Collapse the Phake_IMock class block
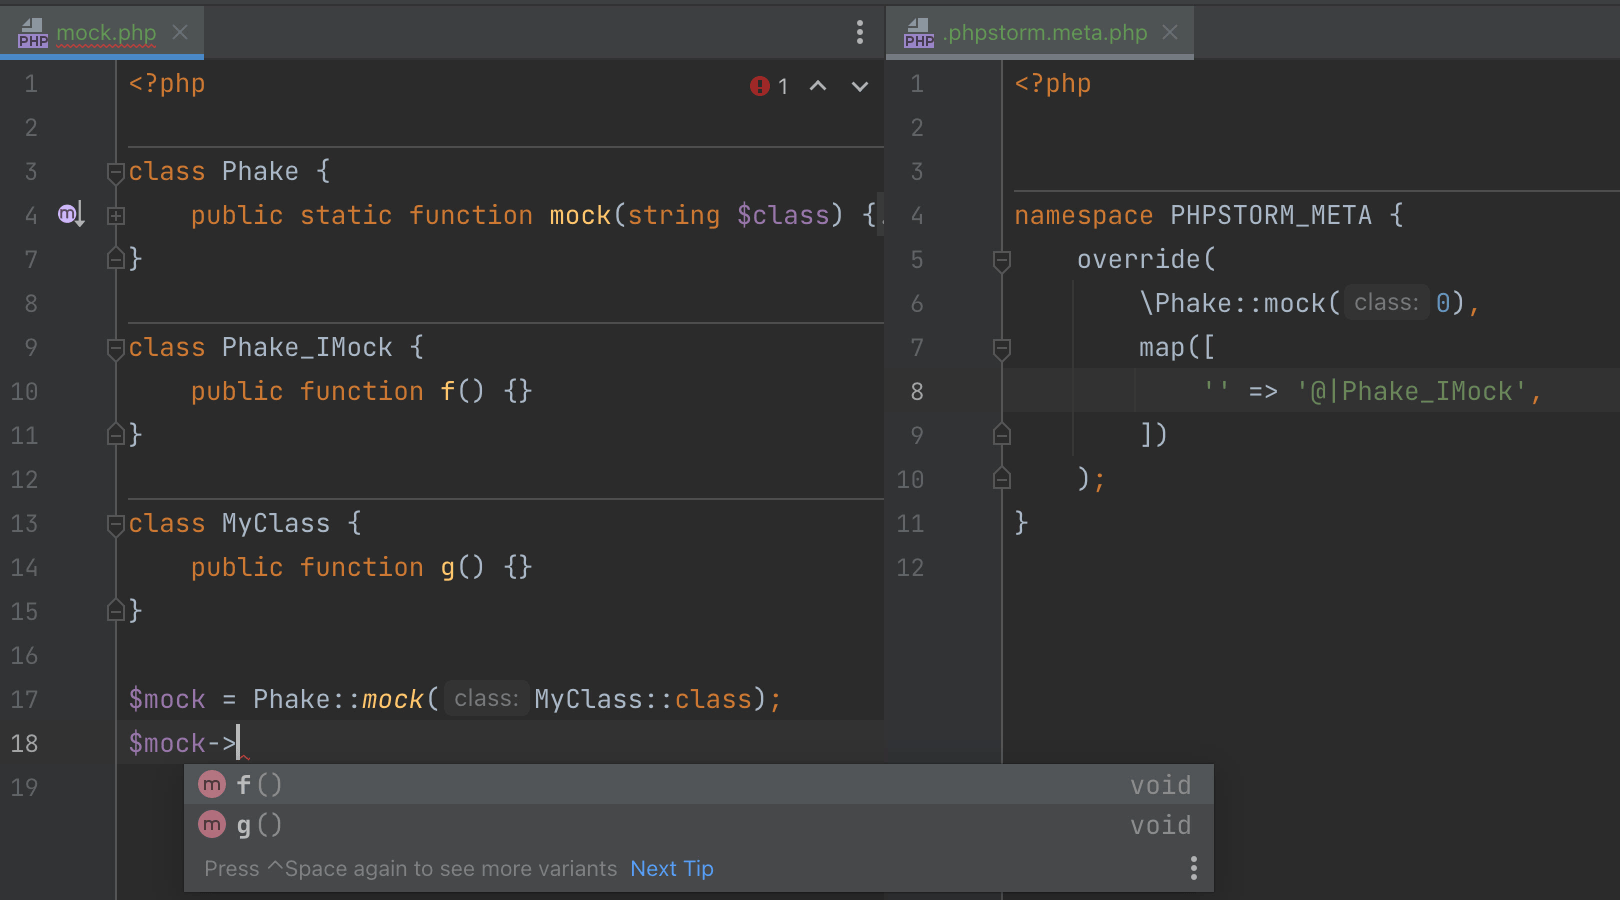 (116, 348)
